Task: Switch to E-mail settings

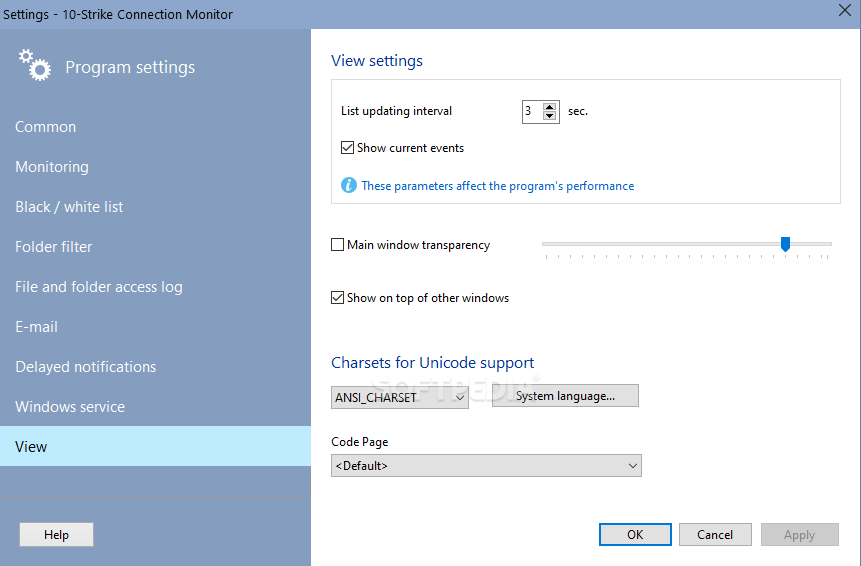Action: pyautogui.click(x=155, y=327)
